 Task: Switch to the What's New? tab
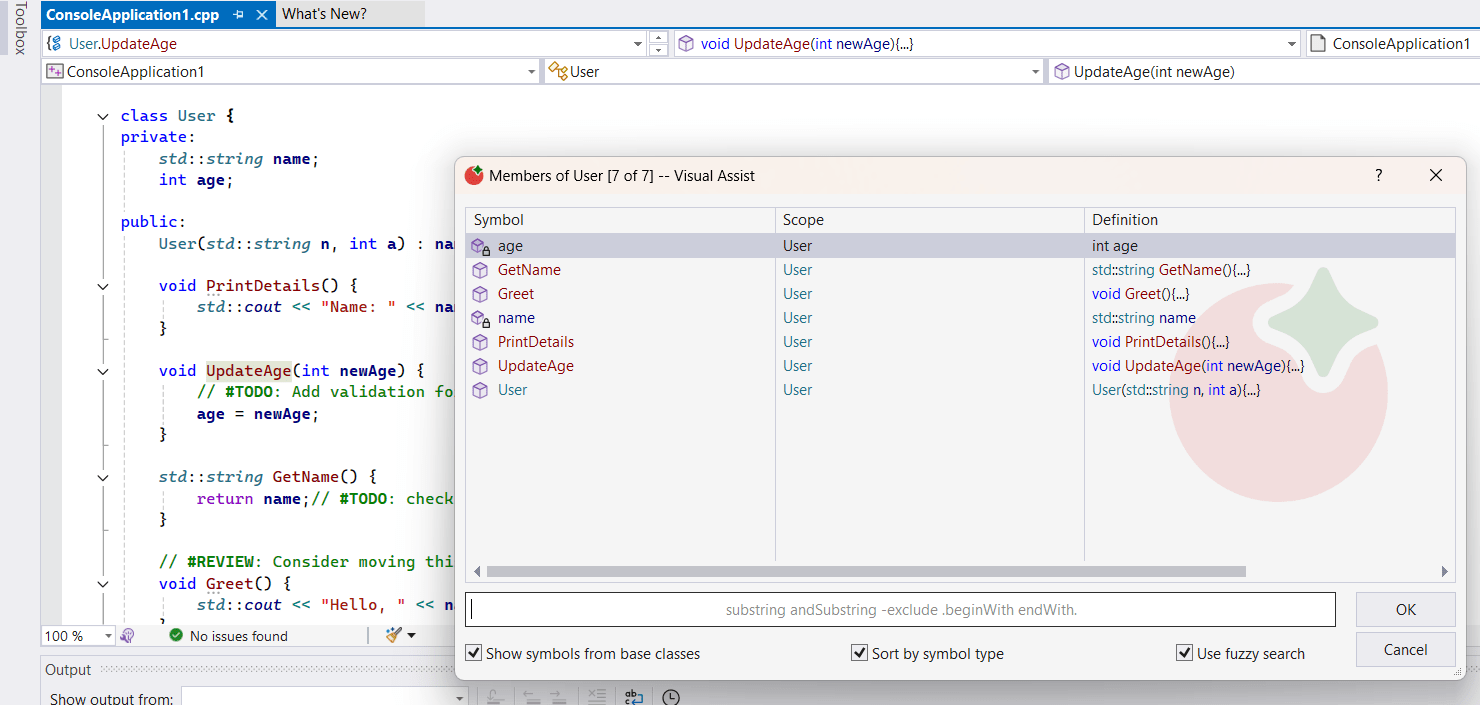click(x=324, y=14)
